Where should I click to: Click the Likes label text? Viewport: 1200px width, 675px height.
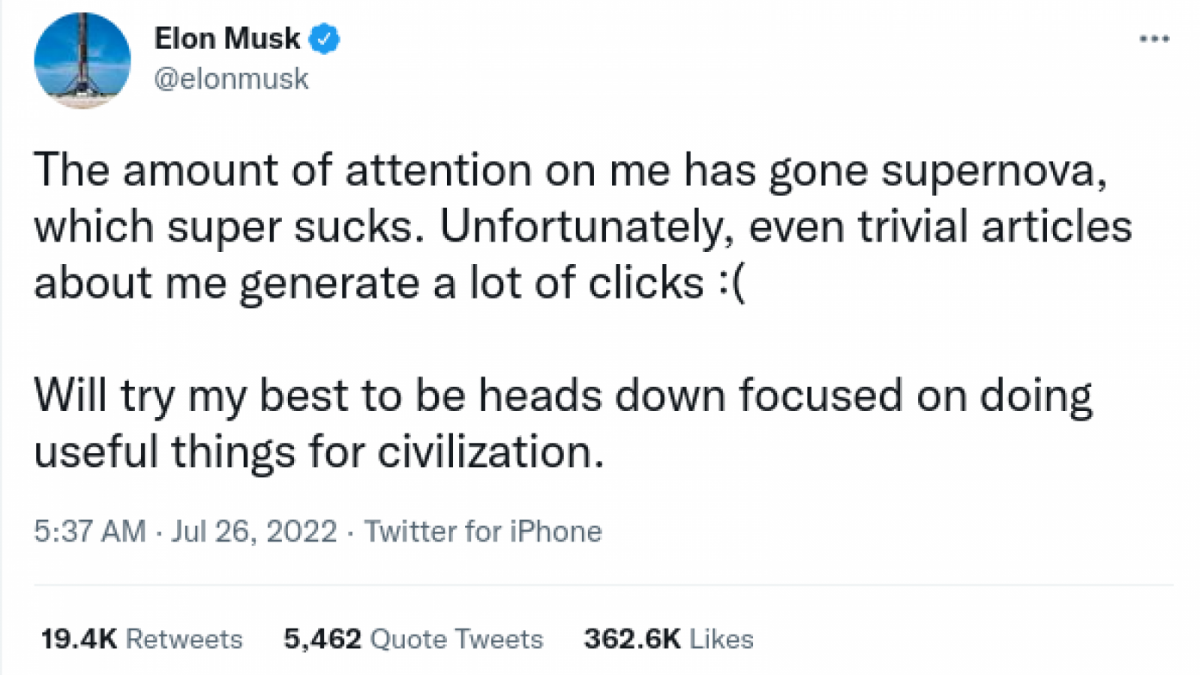coord(722,639)
